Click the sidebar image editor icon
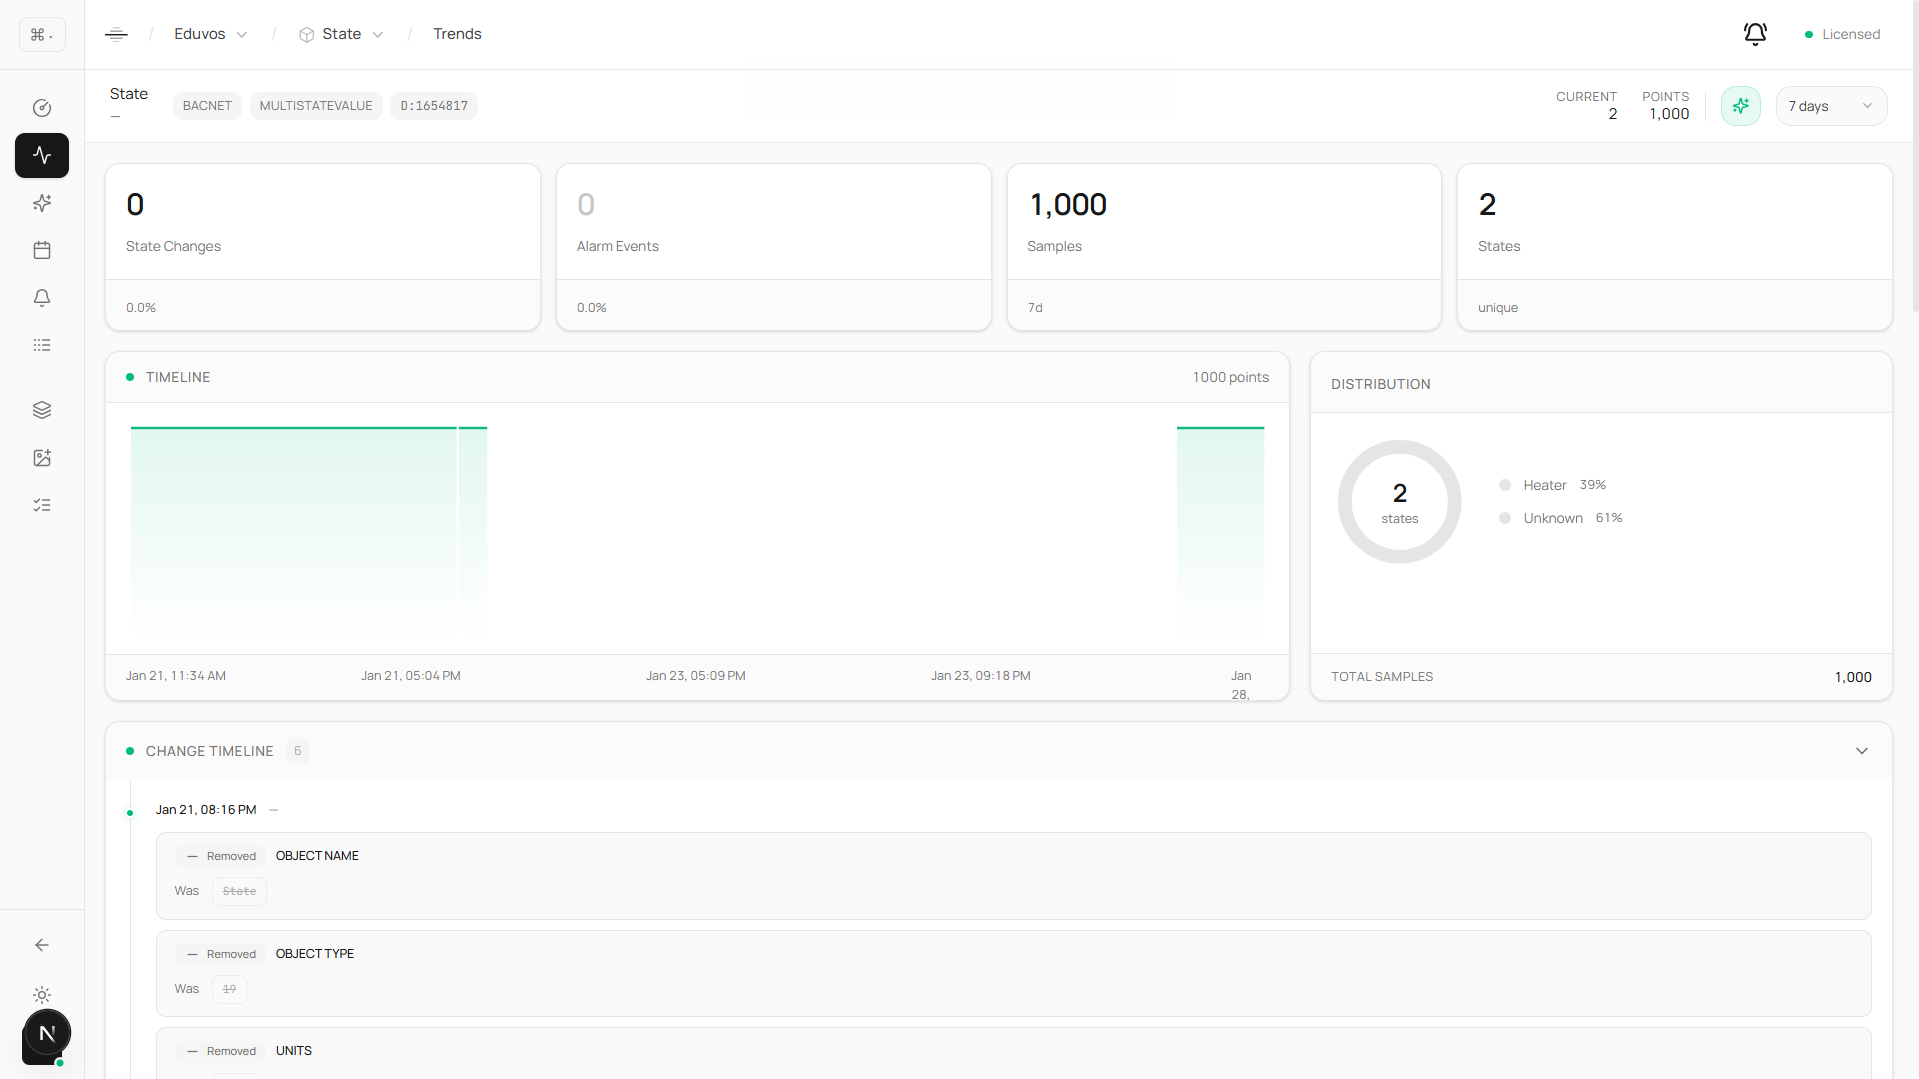 tap(42, 458)
